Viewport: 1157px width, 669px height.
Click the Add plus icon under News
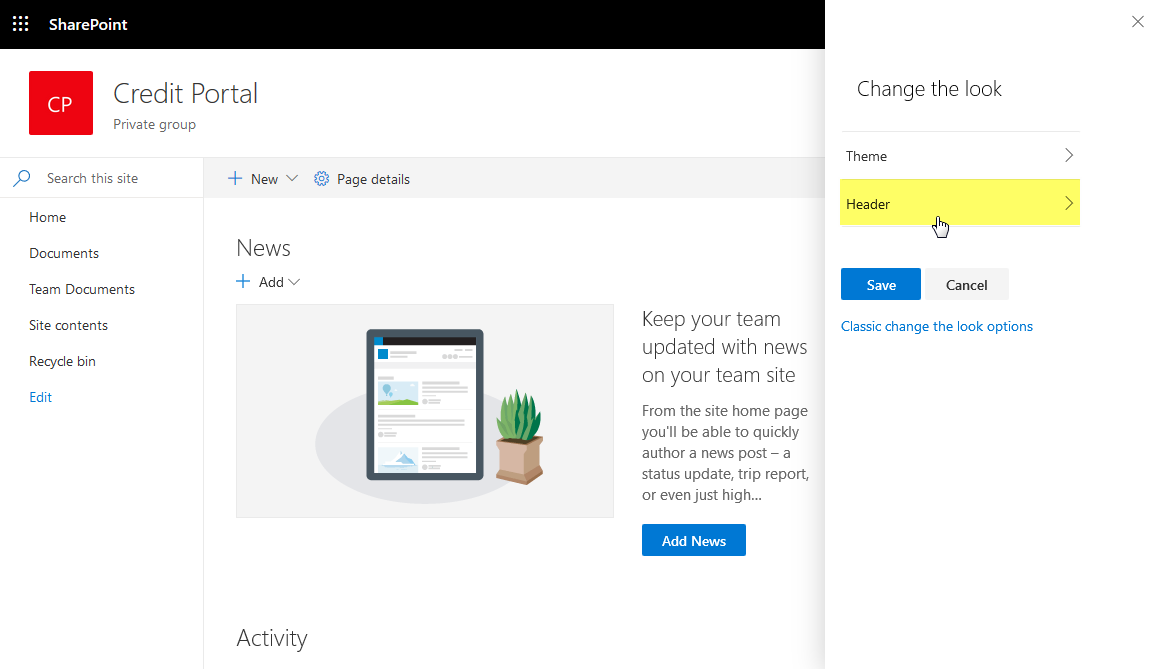point(243,282)
